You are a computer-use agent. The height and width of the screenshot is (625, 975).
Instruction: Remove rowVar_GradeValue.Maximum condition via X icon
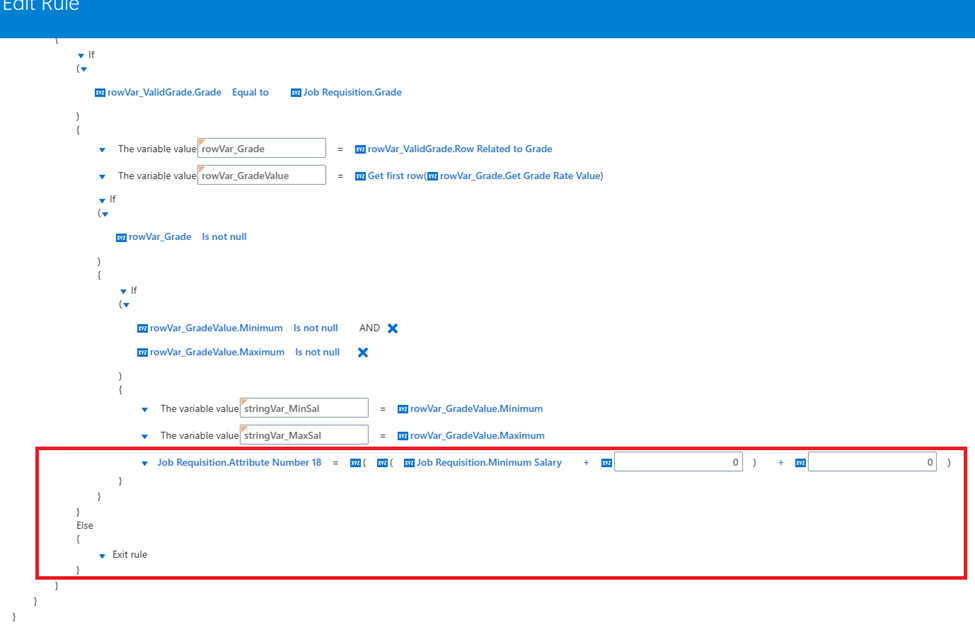coord(362,352)
